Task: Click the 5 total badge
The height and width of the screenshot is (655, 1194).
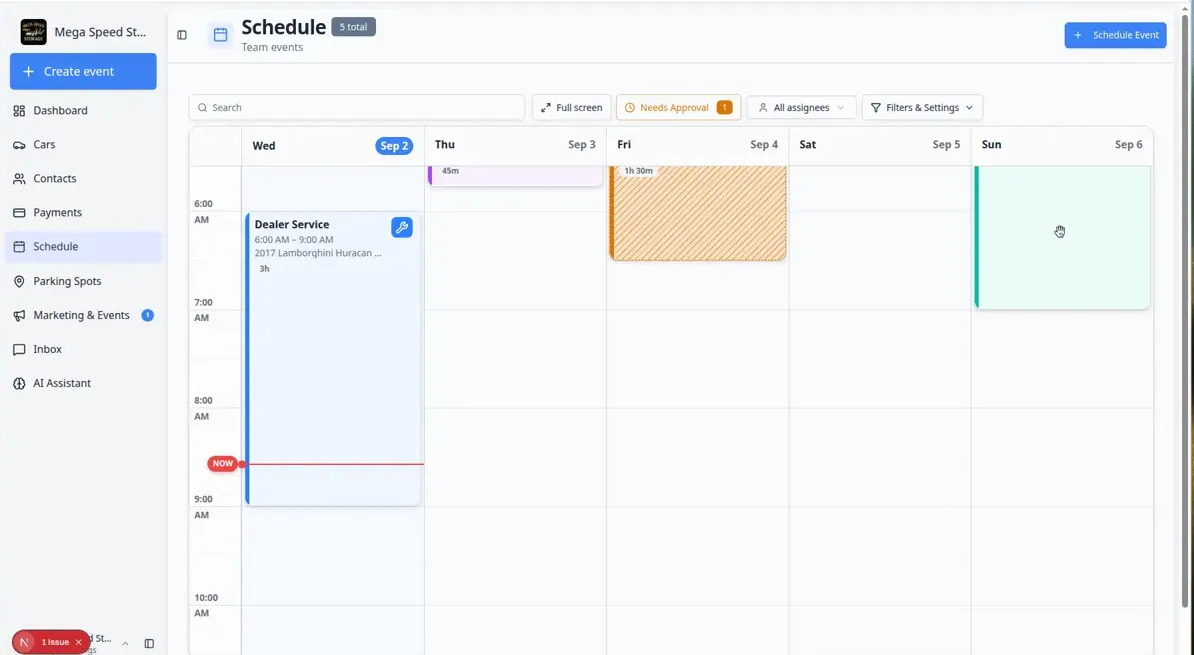Action: tap(353, 27)
